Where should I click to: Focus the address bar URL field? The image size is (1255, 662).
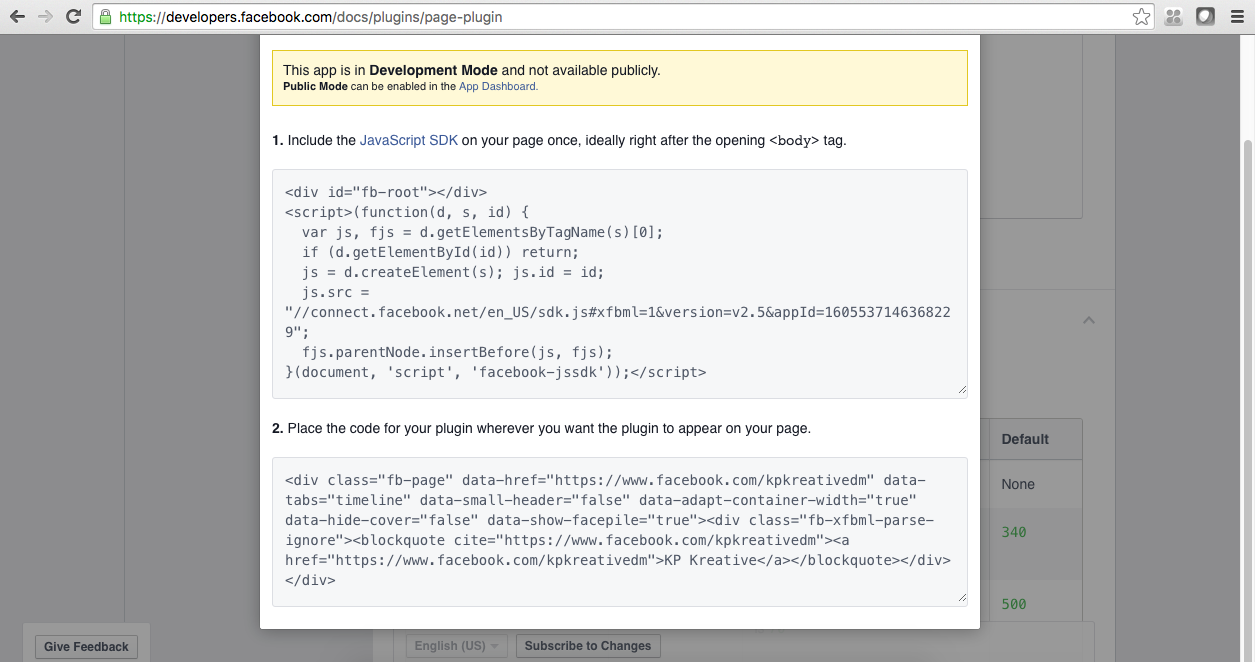(625, 17)
